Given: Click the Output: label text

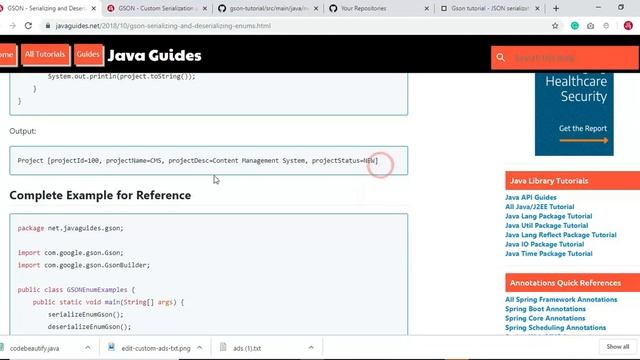Looking at the screenshot, I should (x=22, y=131).
